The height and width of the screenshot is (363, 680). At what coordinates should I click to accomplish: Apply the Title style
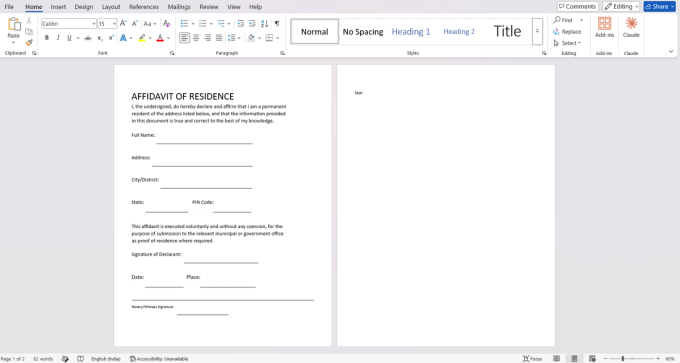507,31
